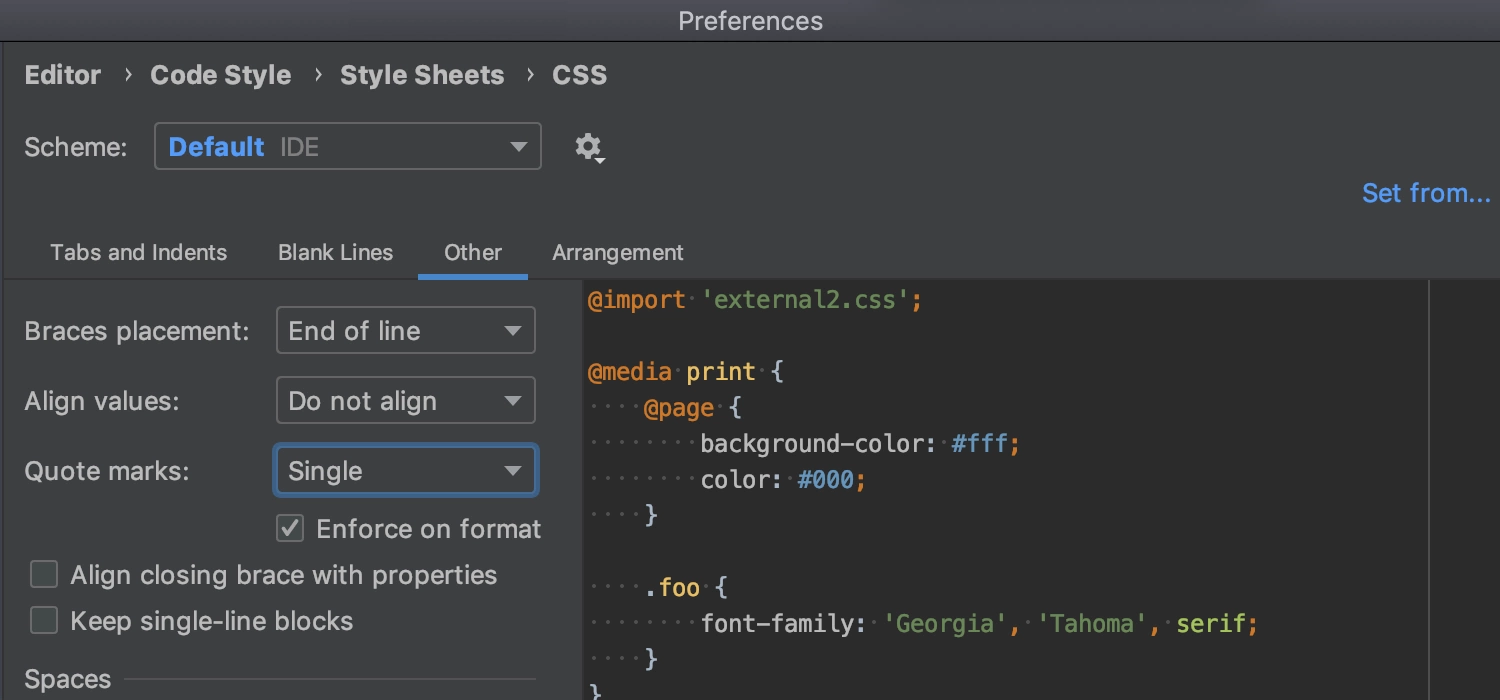Go to Code Style in the breadcrumb
The image size is (1500, 700).
click(221, 75)
